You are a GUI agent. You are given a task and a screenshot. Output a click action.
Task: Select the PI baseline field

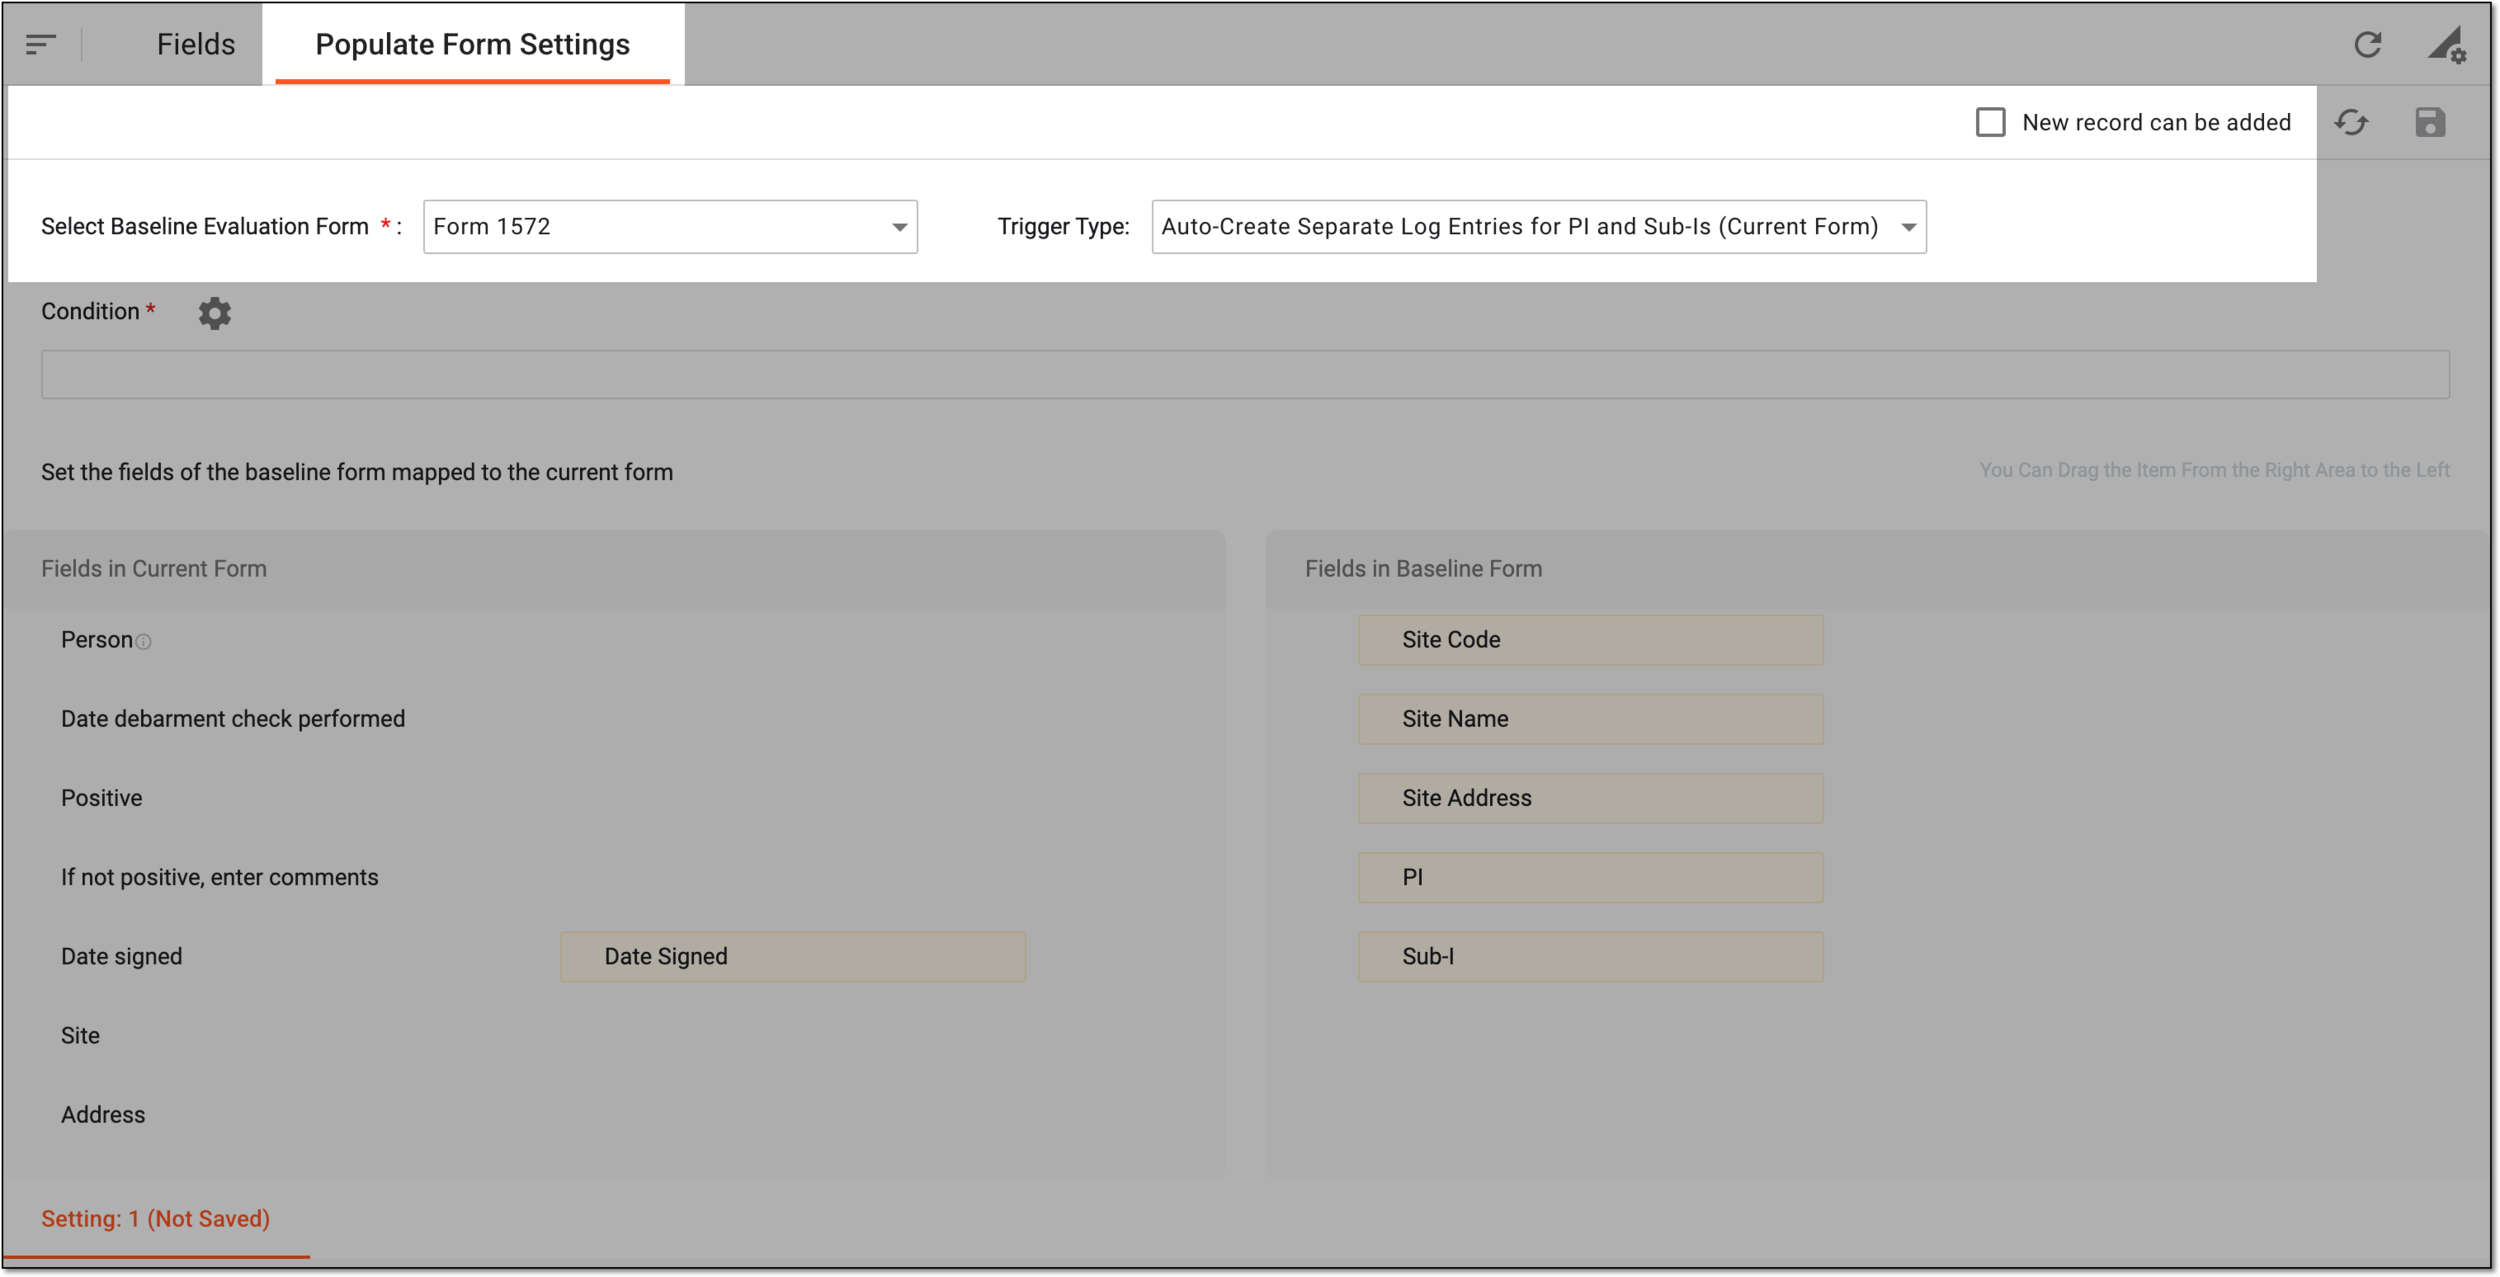coord(1590,877)
